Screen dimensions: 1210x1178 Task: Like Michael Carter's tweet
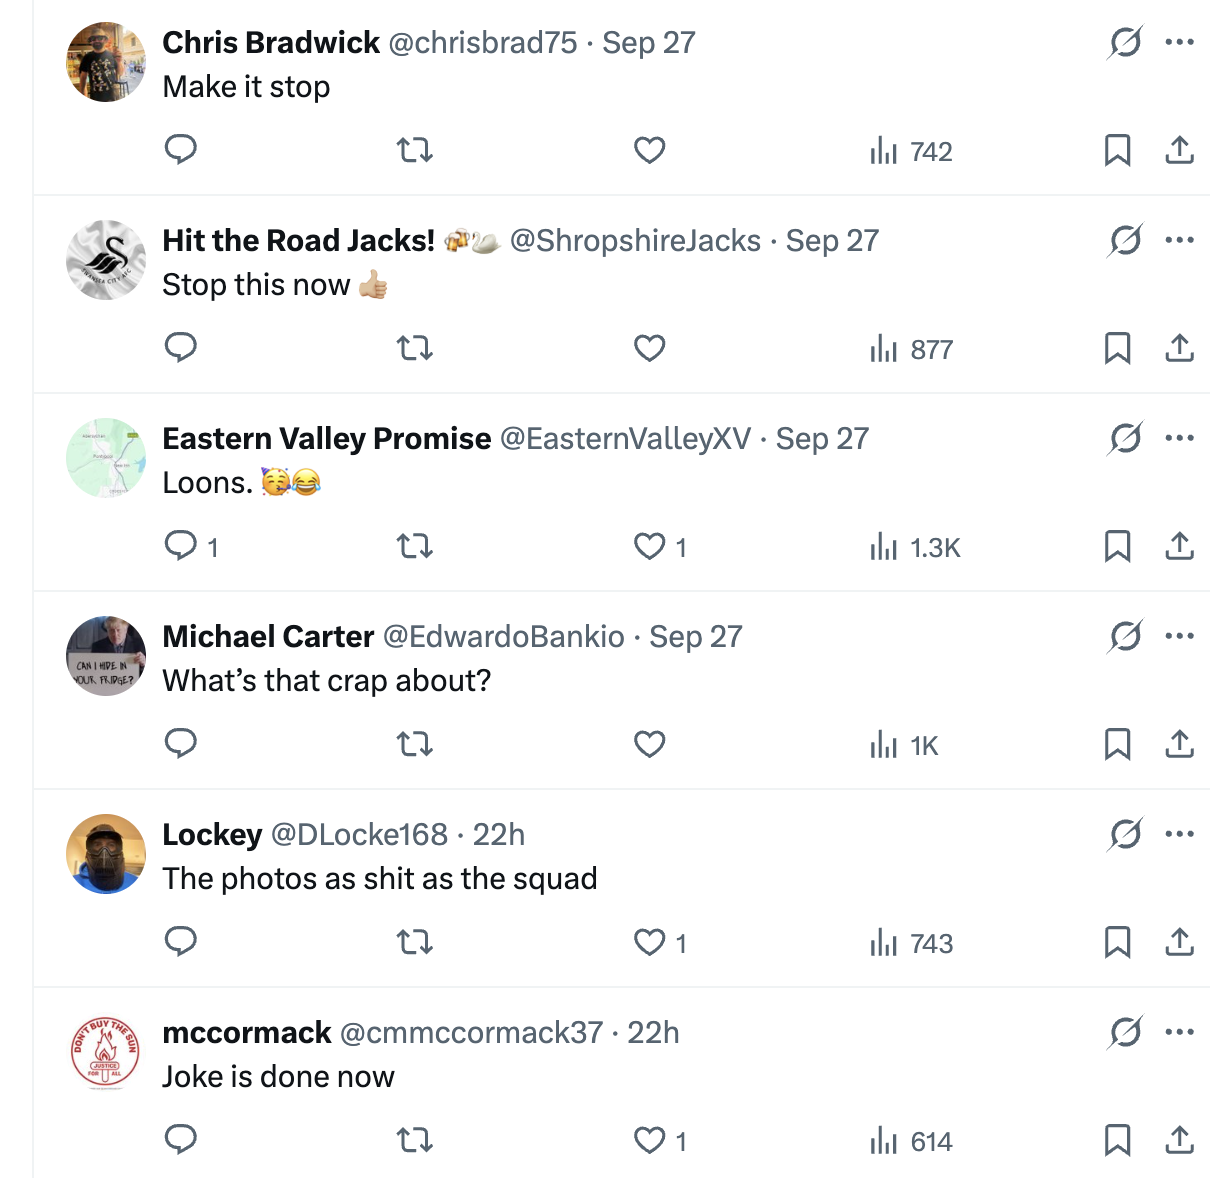pyautogui.click(x=650, y=744)
